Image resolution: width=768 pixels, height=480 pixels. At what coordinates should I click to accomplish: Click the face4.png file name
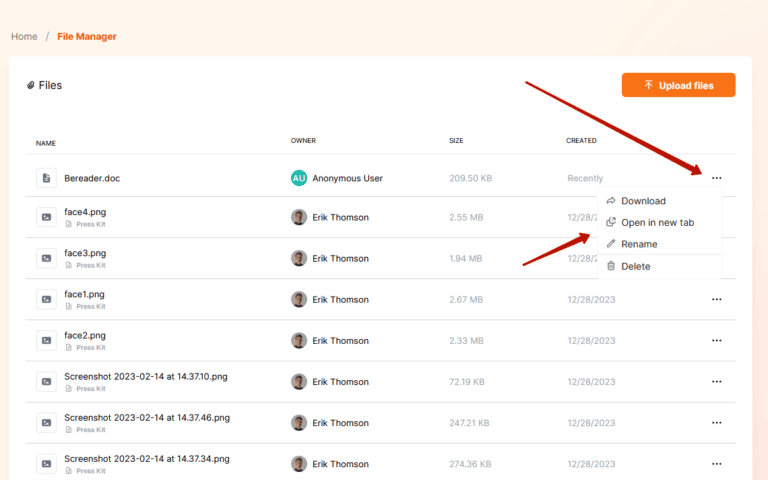click(x=85, y=212)
